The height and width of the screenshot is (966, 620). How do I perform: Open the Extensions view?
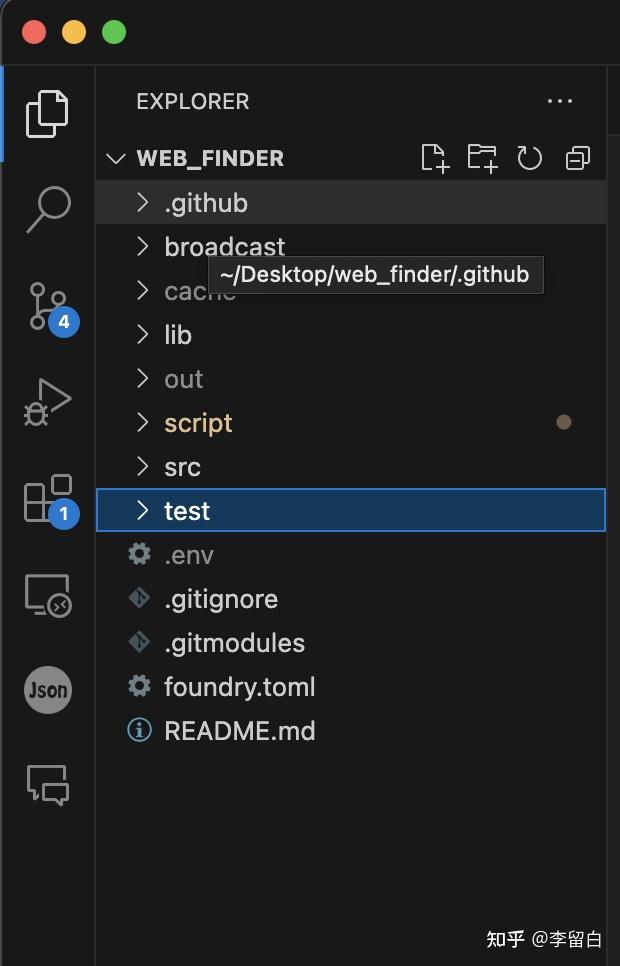click(47, 498)
